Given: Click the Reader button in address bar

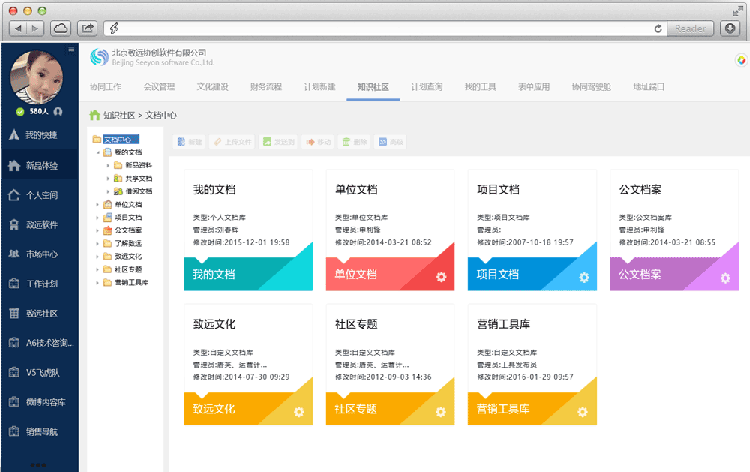Looking at the screenshot, I should tap(692, 27).
